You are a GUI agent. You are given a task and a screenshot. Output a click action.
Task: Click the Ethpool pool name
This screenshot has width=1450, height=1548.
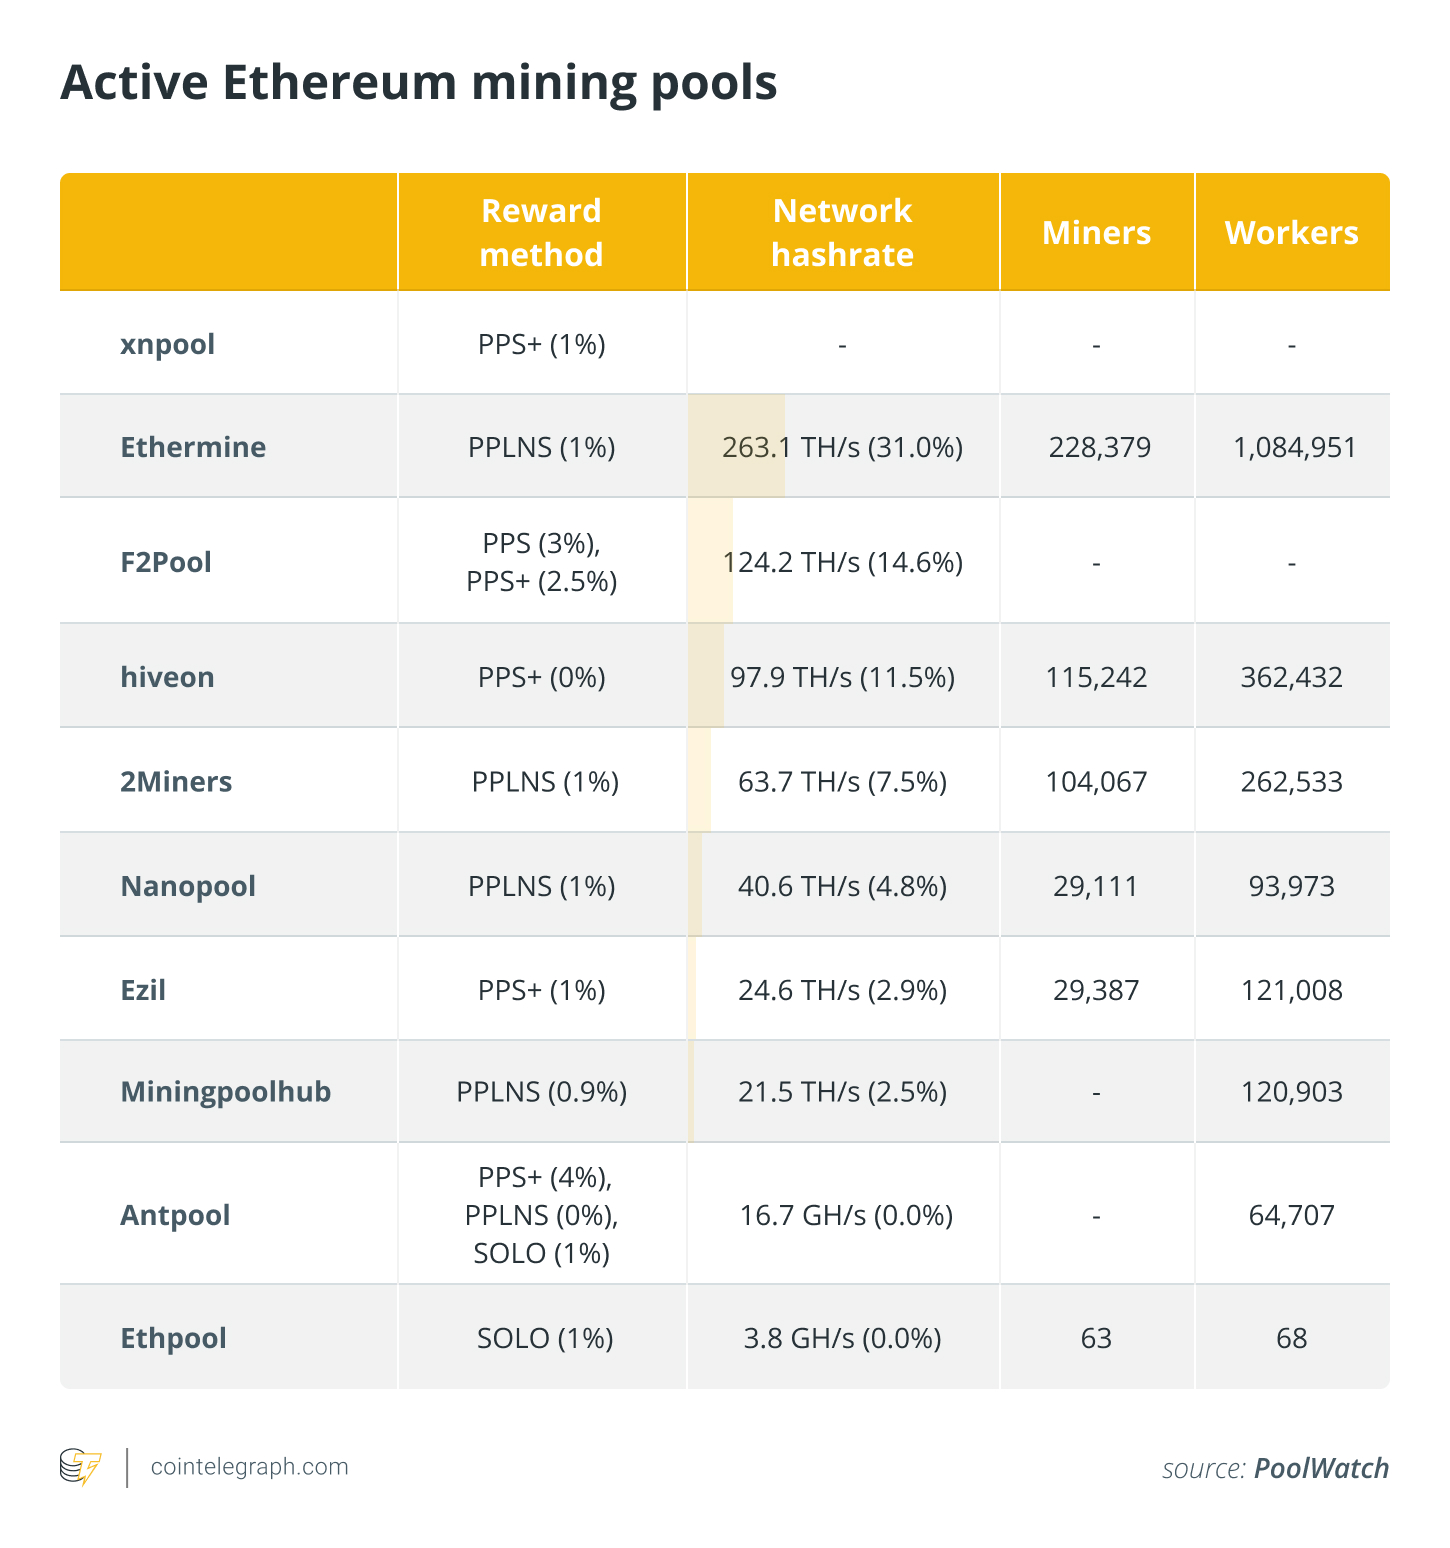click(x=173, y=1338)
